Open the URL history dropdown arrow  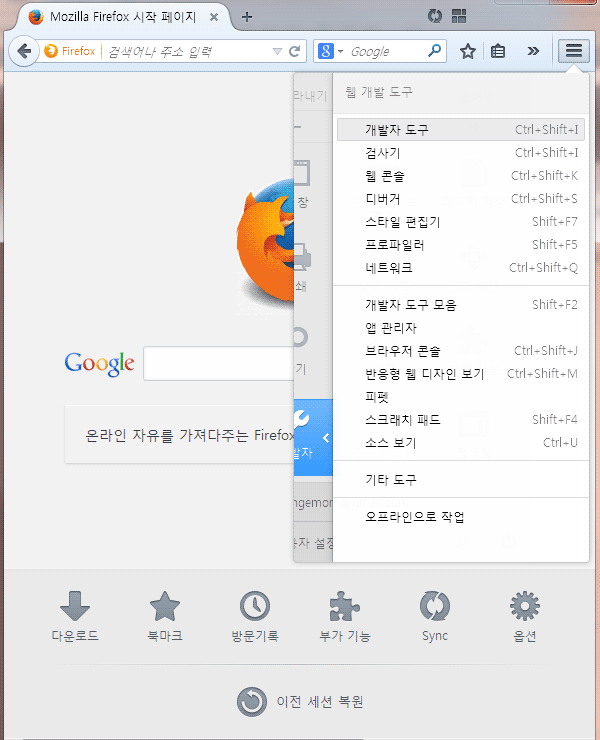coord(277,51)
